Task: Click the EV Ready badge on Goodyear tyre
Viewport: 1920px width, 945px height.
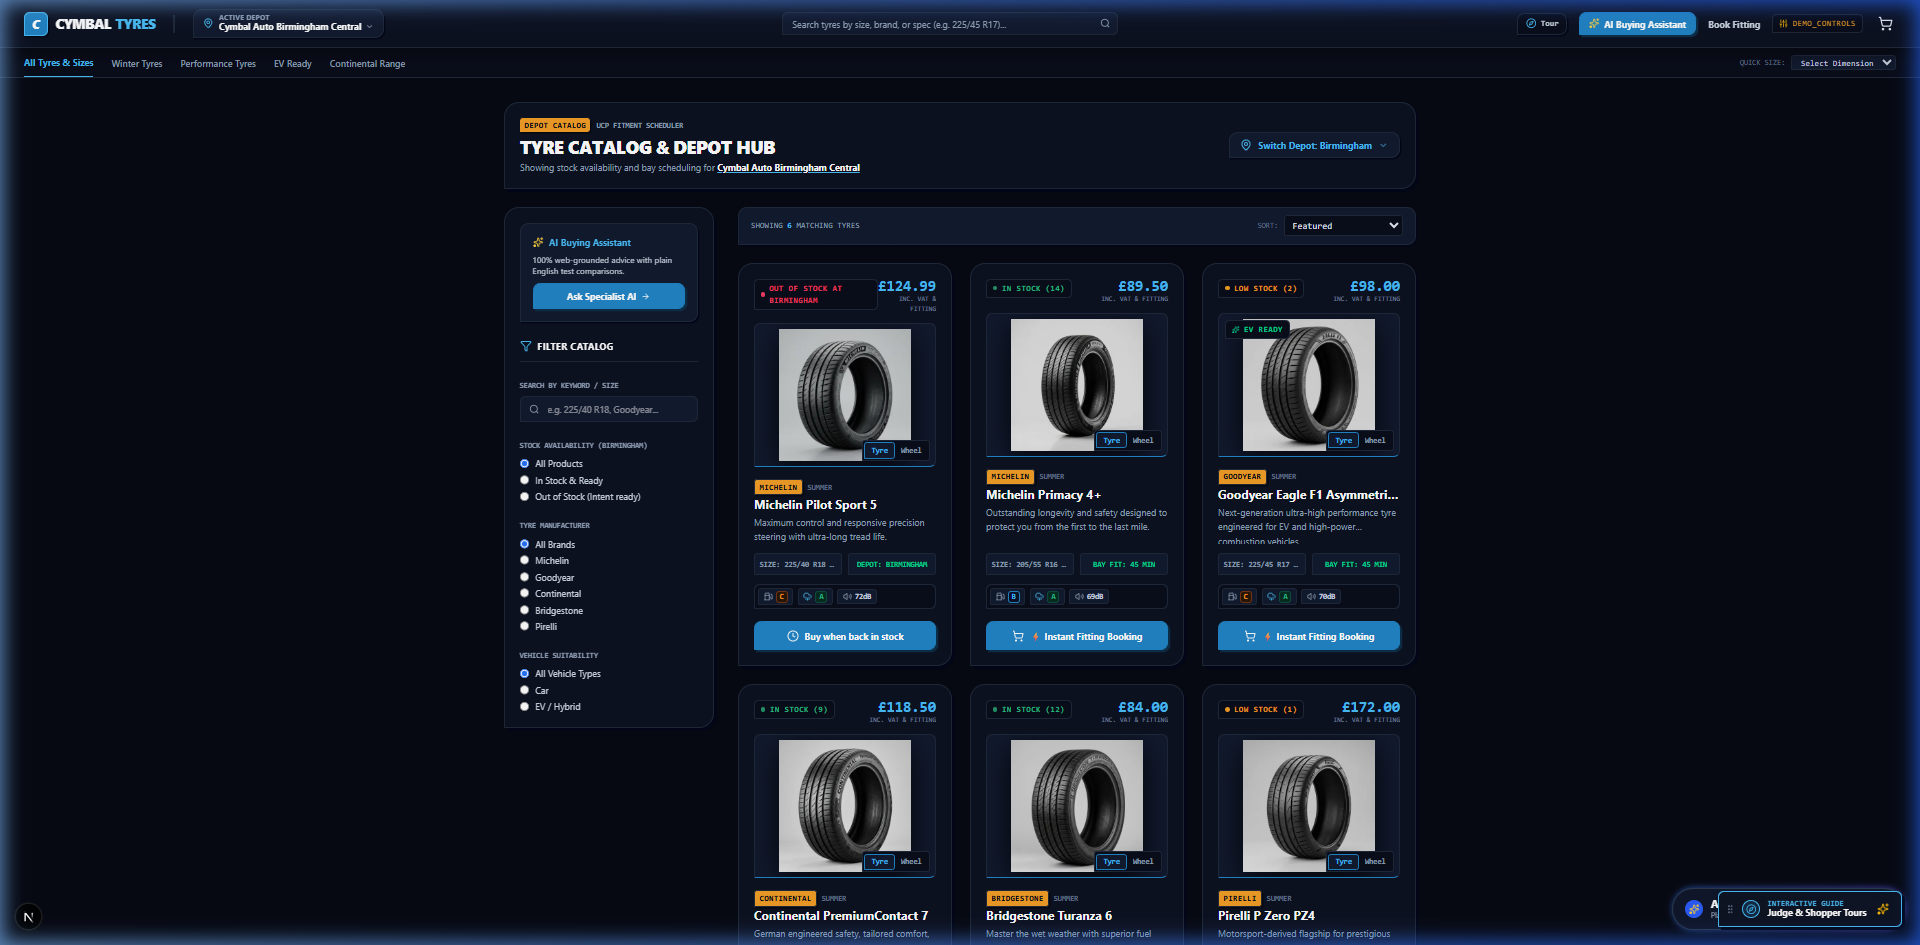Action: (1257, 329)
